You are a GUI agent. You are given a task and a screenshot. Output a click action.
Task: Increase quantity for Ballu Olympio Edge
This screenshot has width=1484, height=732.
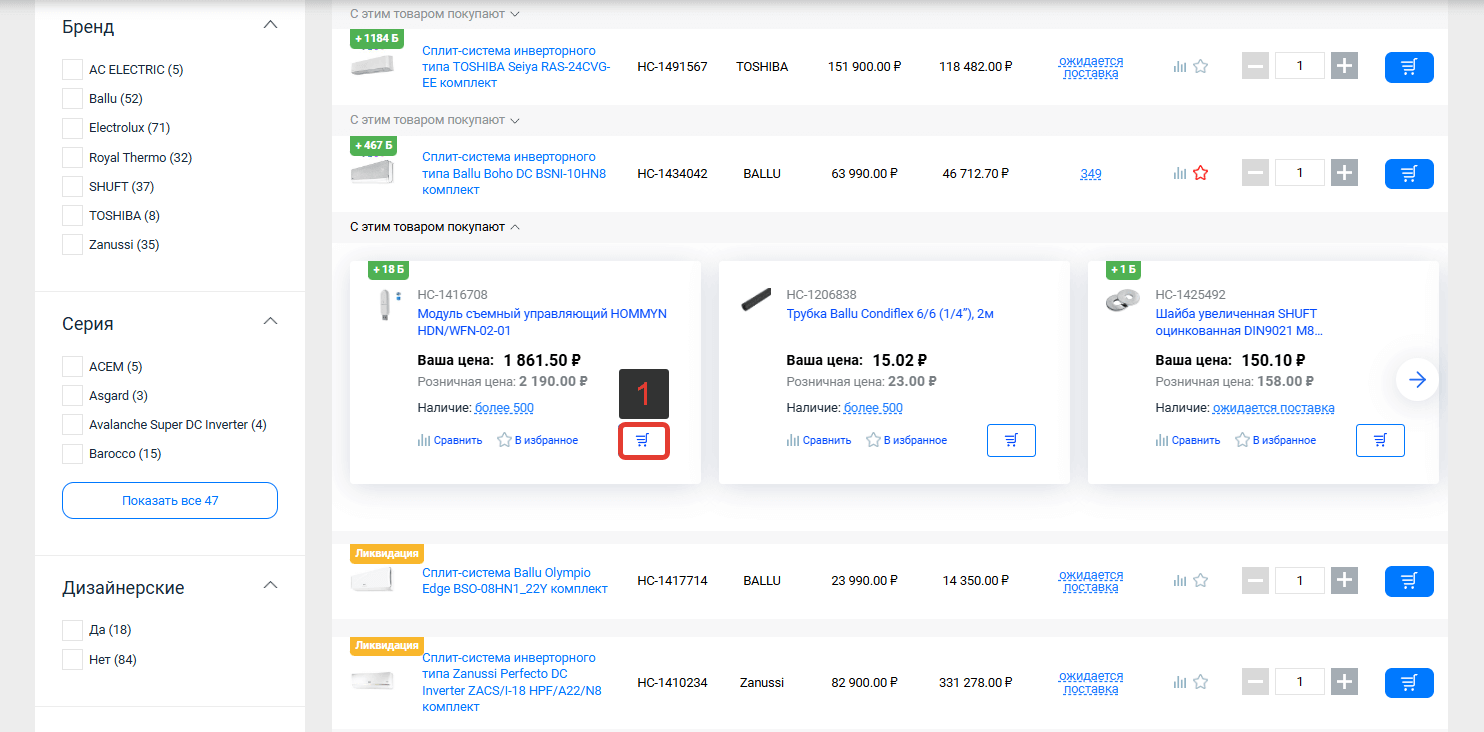(x=1345, y=580)
